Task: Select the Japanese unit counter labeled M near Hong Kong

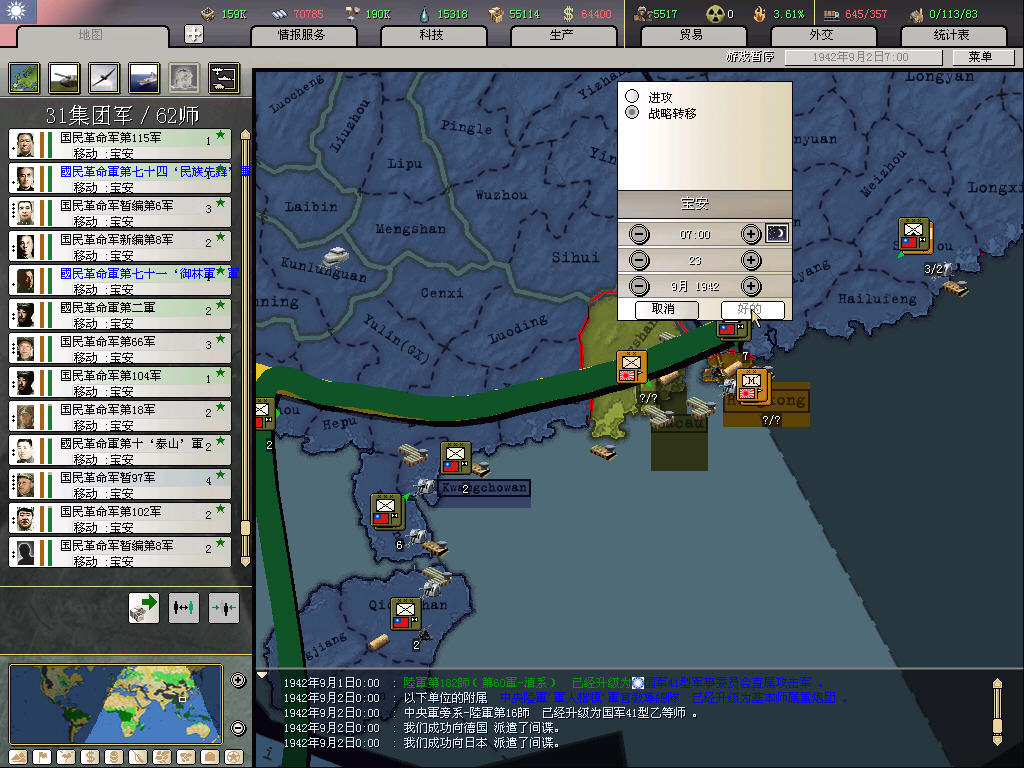Action: (x=751, y=386)
